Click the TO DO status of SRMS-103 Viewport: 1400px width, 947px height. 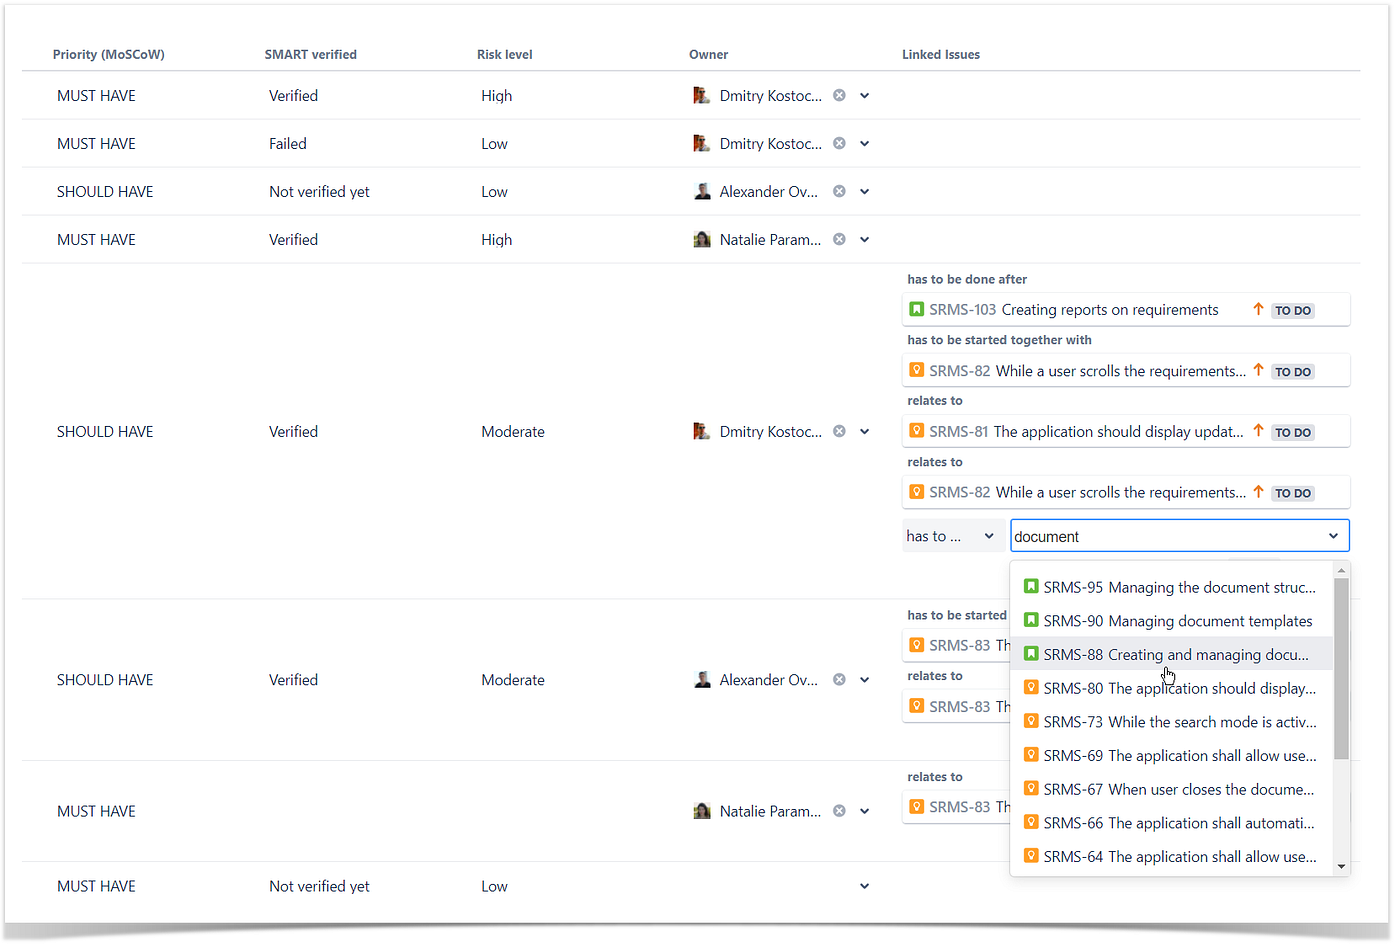pyautogui.click(x=1292, y=309)
